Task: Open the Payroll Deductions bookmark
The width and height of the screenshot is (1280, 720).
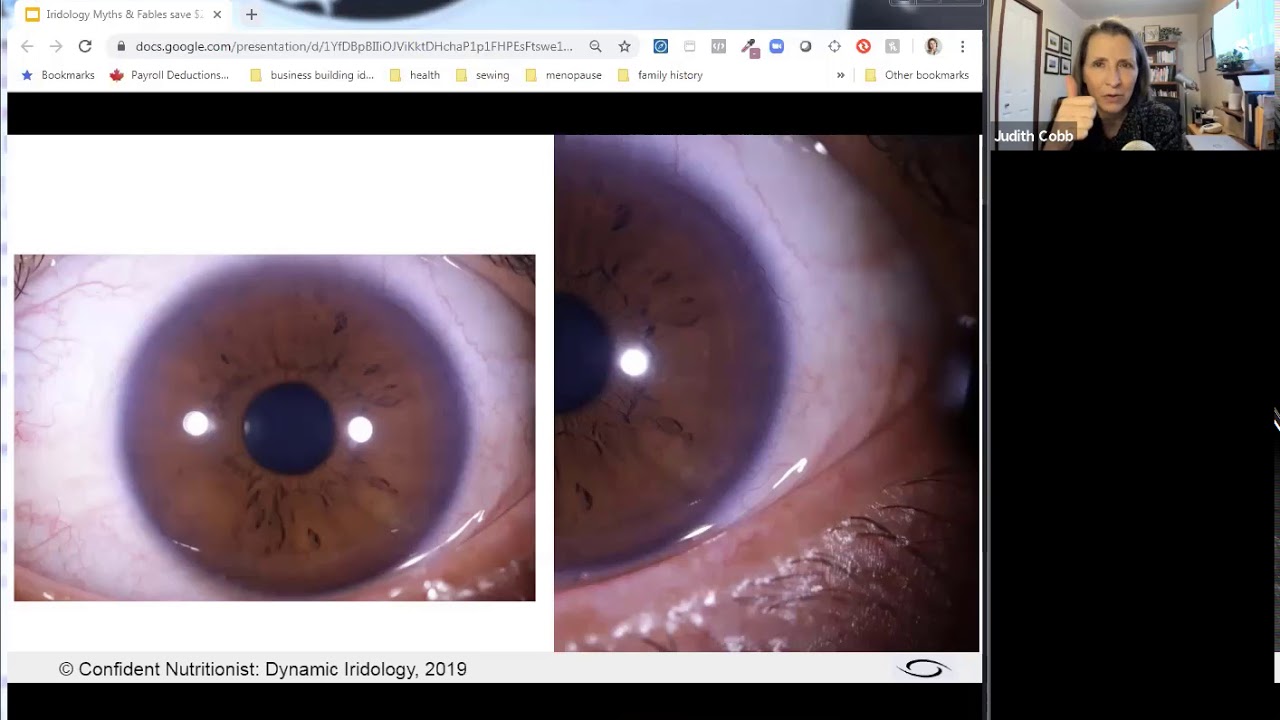Action: tap(169, 75)
